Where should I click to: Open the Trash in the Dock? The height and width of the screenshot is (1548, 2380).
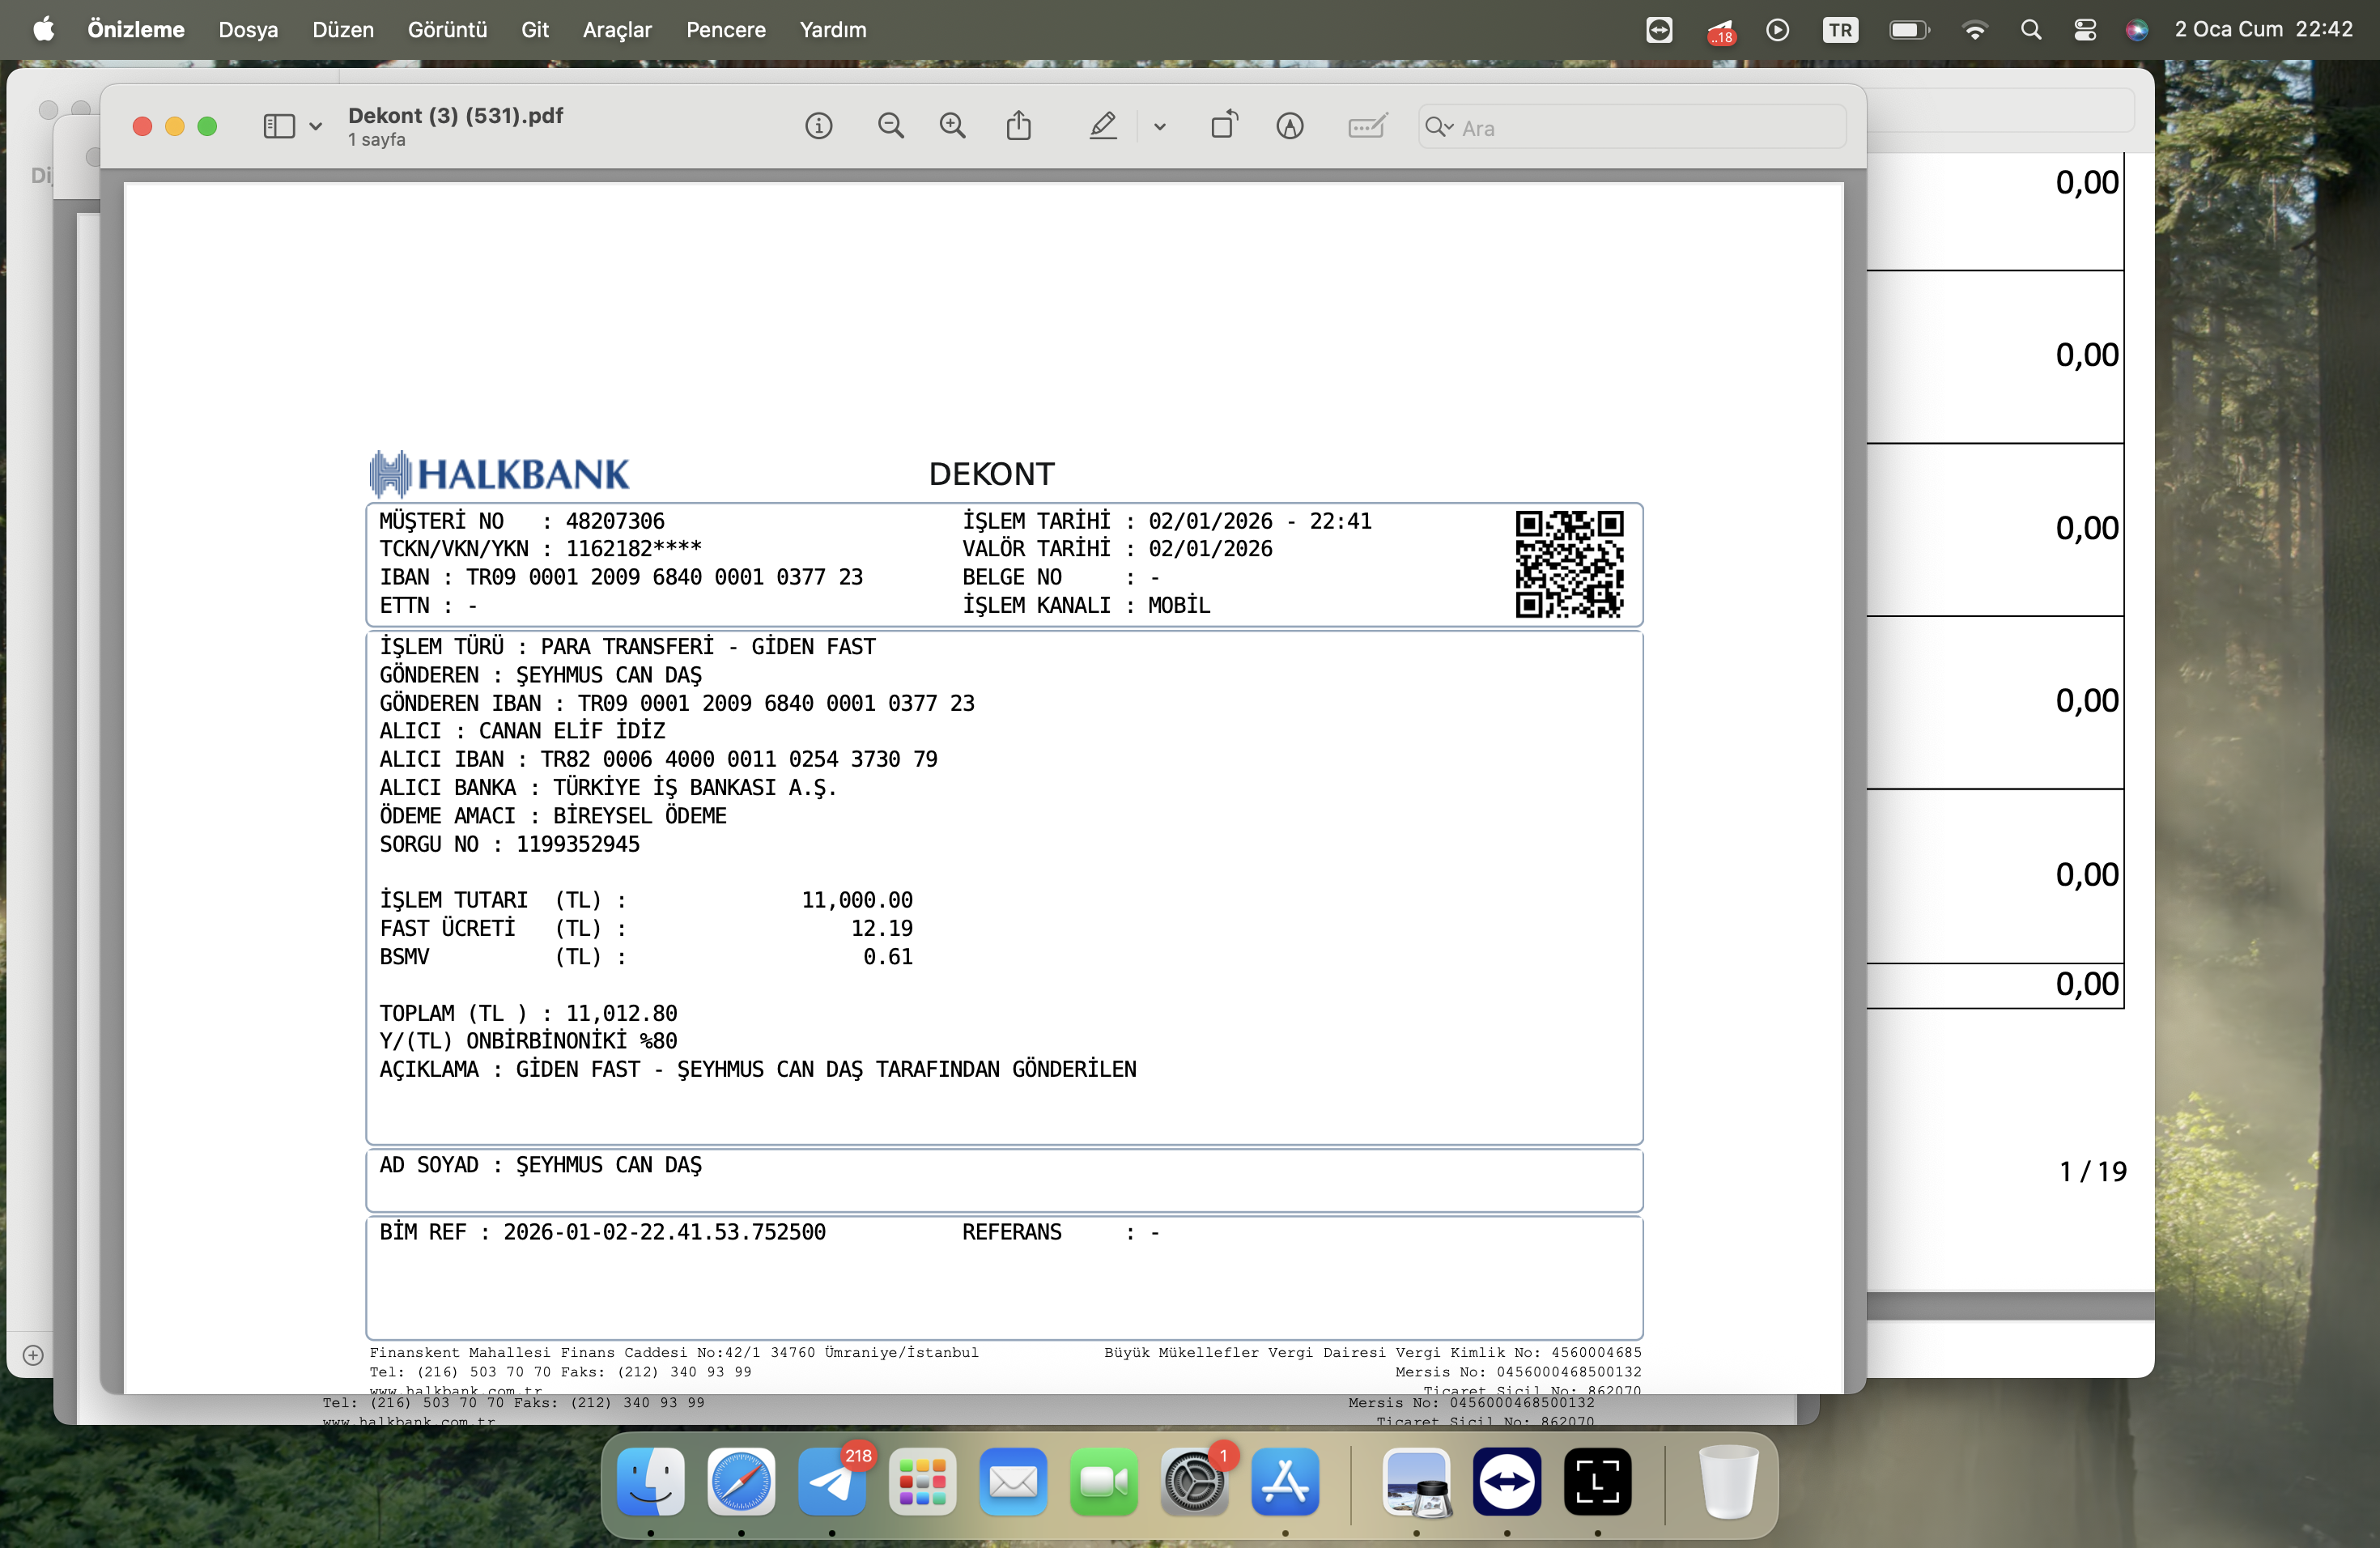tap(1728, 1481)
